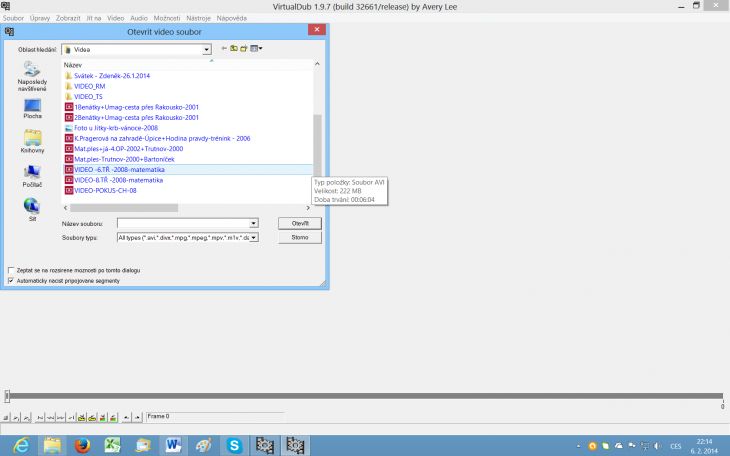Image resolution: width=730 pixels, height=456 pixels.
Task: Expand the 'Oblast hledání' folder dropdown
Action: coord(206,49)
